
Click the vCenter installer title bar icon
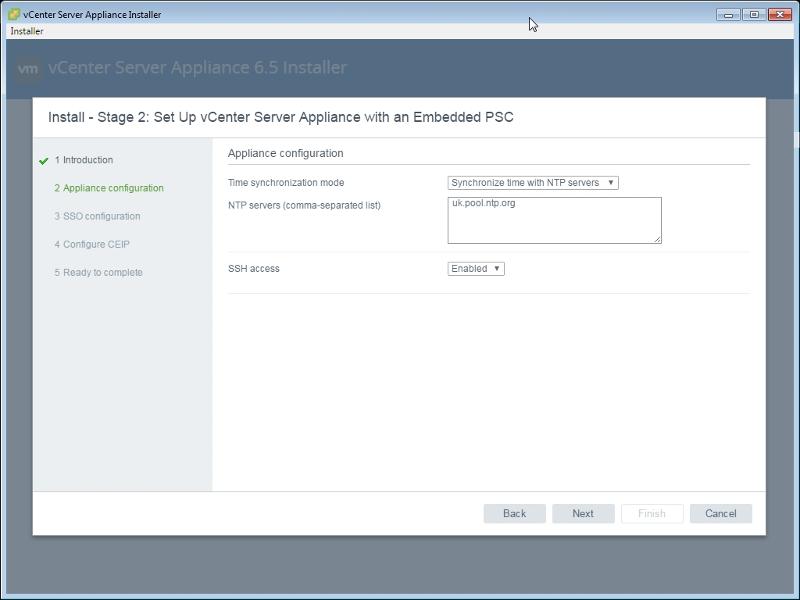tap(14, 14)
